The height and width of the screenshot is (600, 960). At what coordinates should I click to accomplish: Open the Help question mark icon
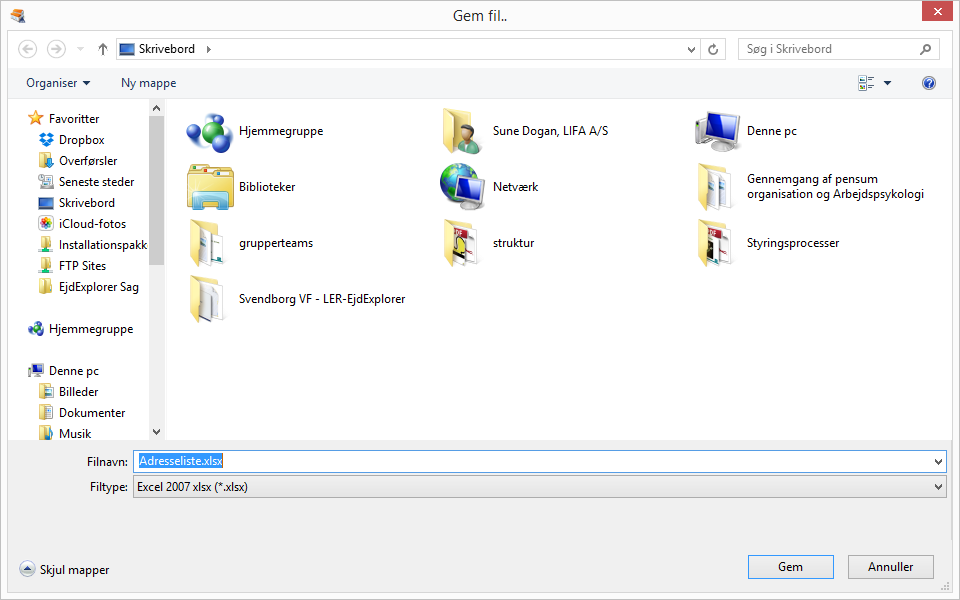click(928, 83)
